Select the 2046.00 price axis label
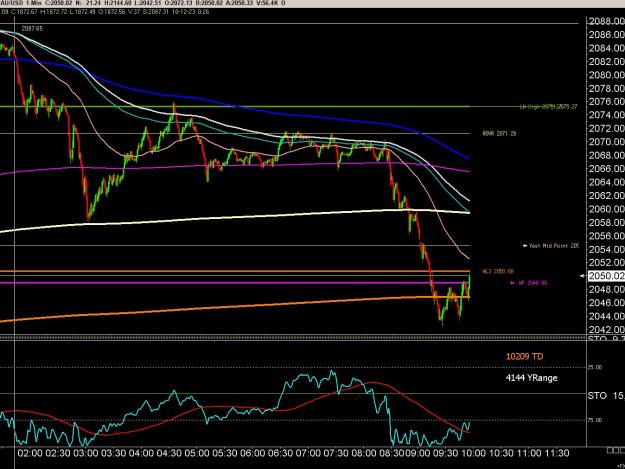 (x=606, y=302)
